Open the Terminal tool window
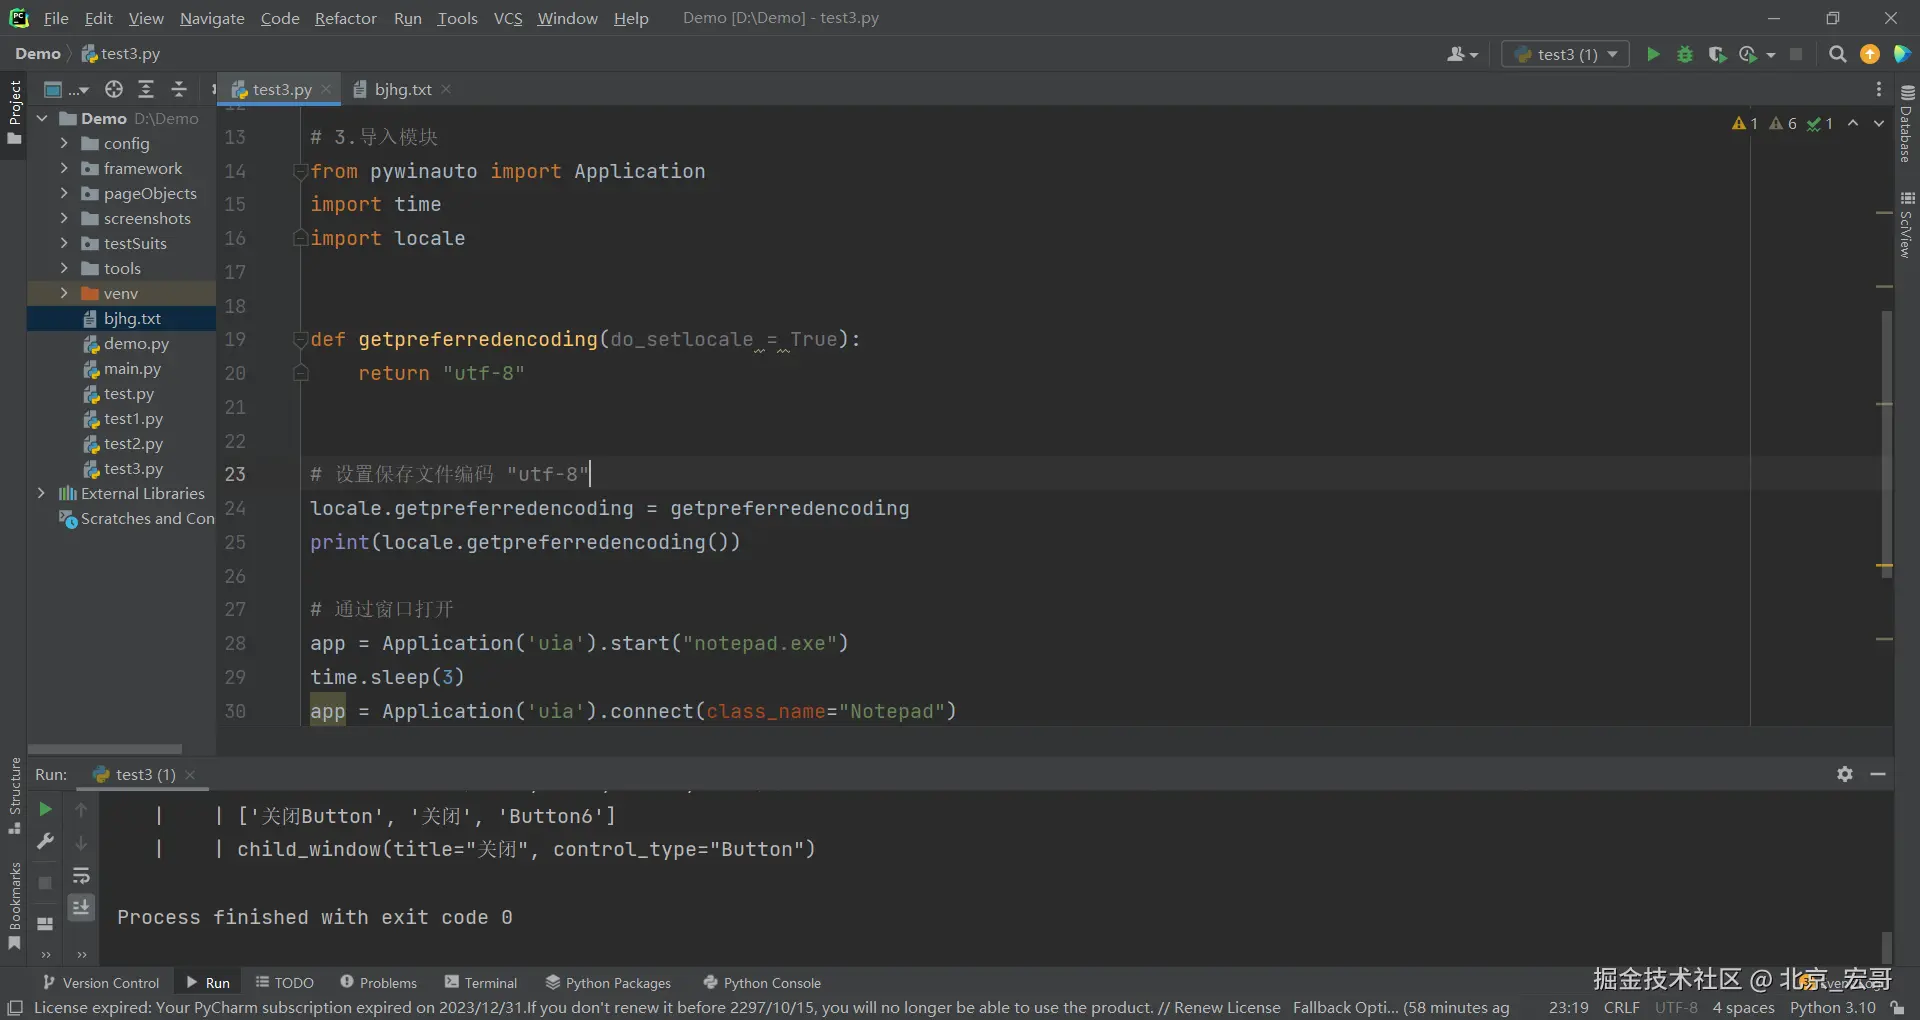The image size is (1920, 1020). pyautogui.click(x=481, y=983)
